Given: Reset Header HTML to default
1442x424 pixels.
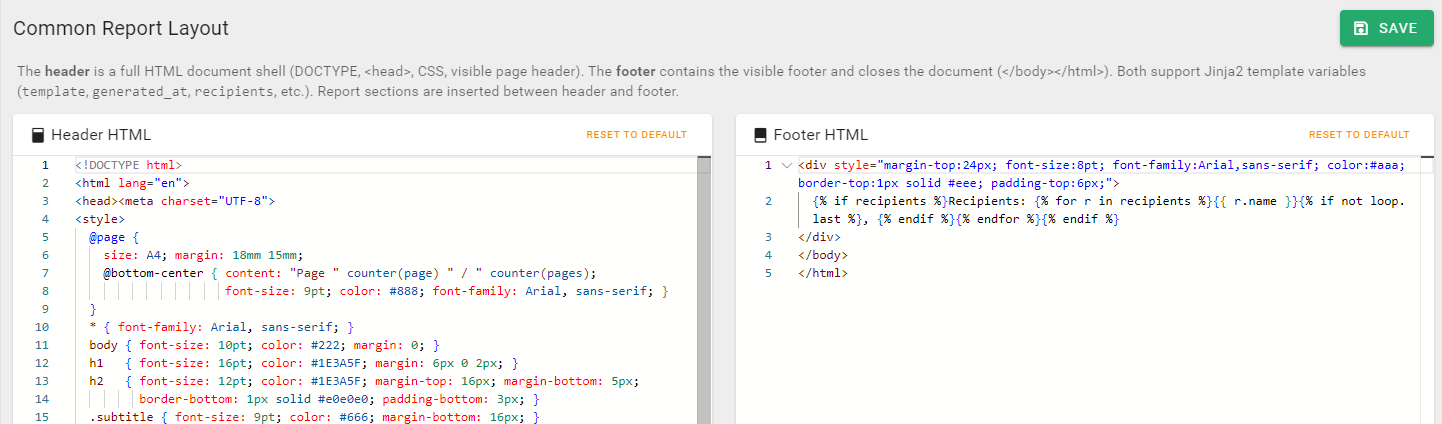Looking at the screenshot, I should pyautogui.click(x=637, y=135).
